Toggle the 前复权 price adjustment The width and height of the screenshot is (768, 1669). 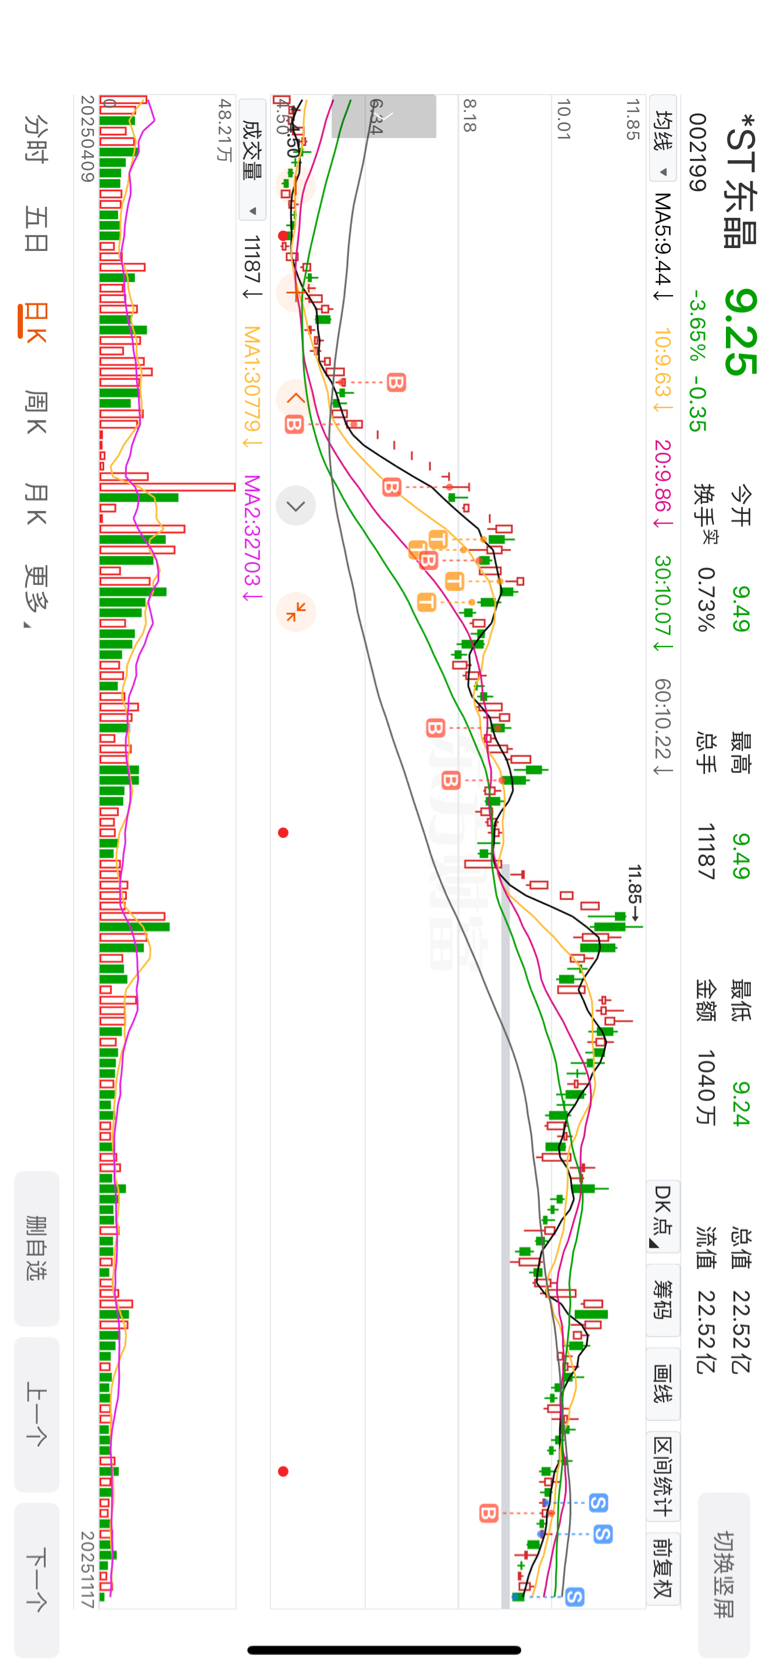pos(663,1569)
